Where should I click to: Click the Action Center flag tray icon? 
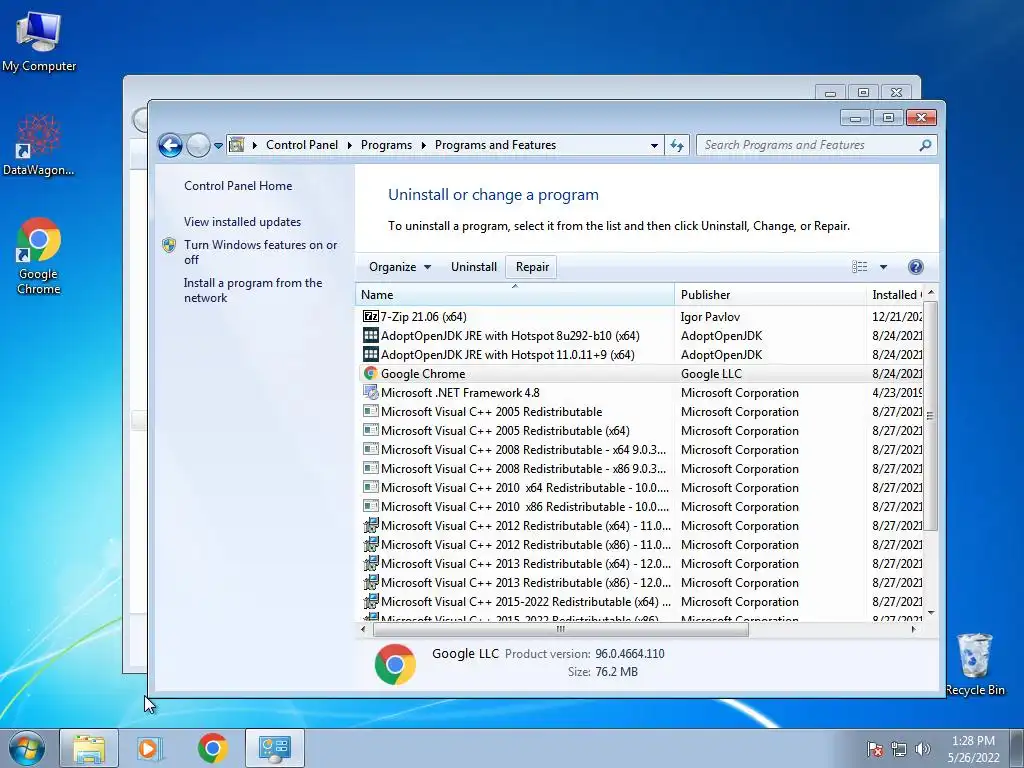point(875,749)
